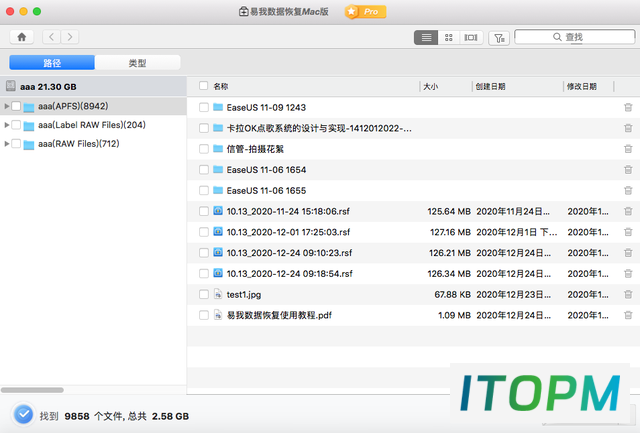Select the EaseUS 11-06 1655 folder name
This screenshot has height=433, width=640.
point(266,191)
